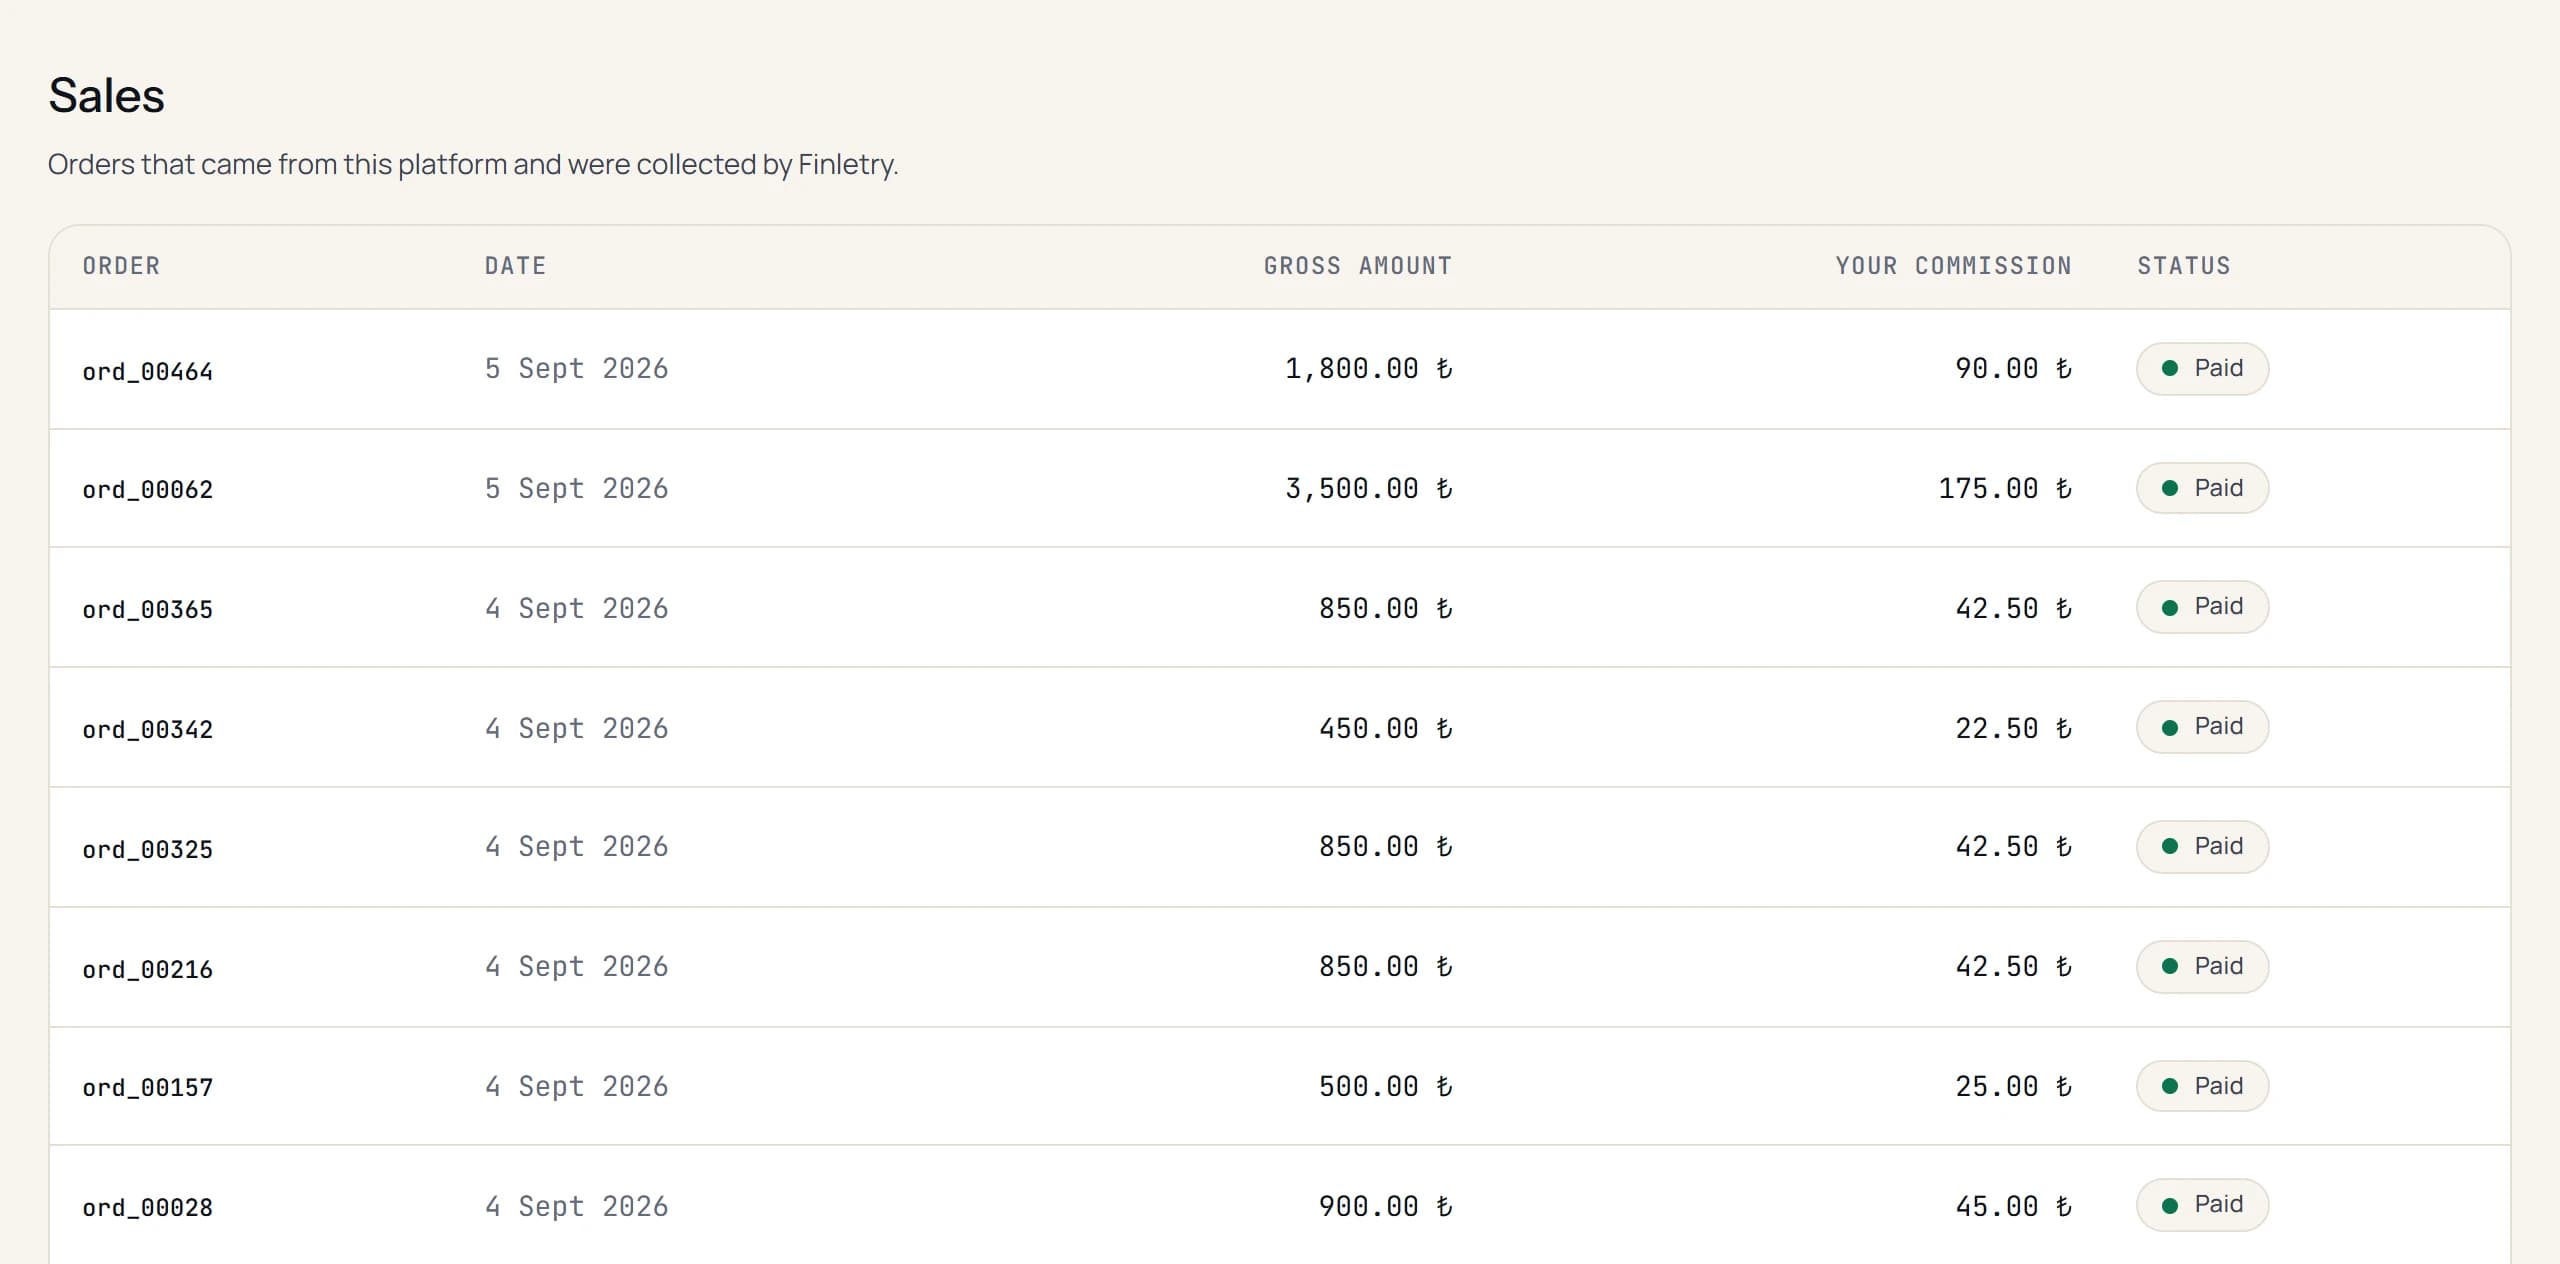
Task: Click the 1,800.00 gross amount
Action: coord(1368,369)
